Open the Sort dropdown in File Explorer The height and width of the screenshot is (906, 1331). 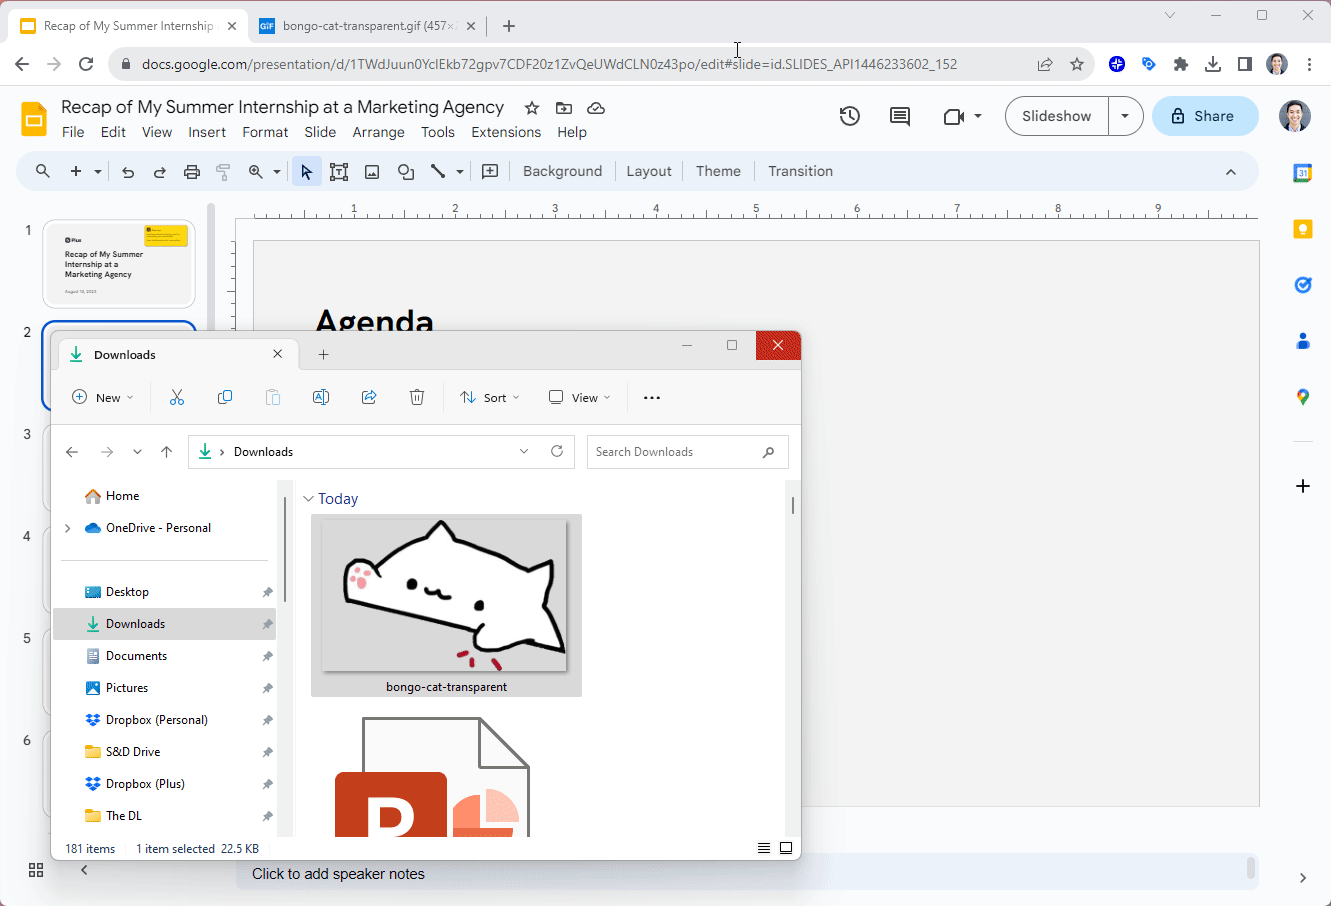point(489,397)
